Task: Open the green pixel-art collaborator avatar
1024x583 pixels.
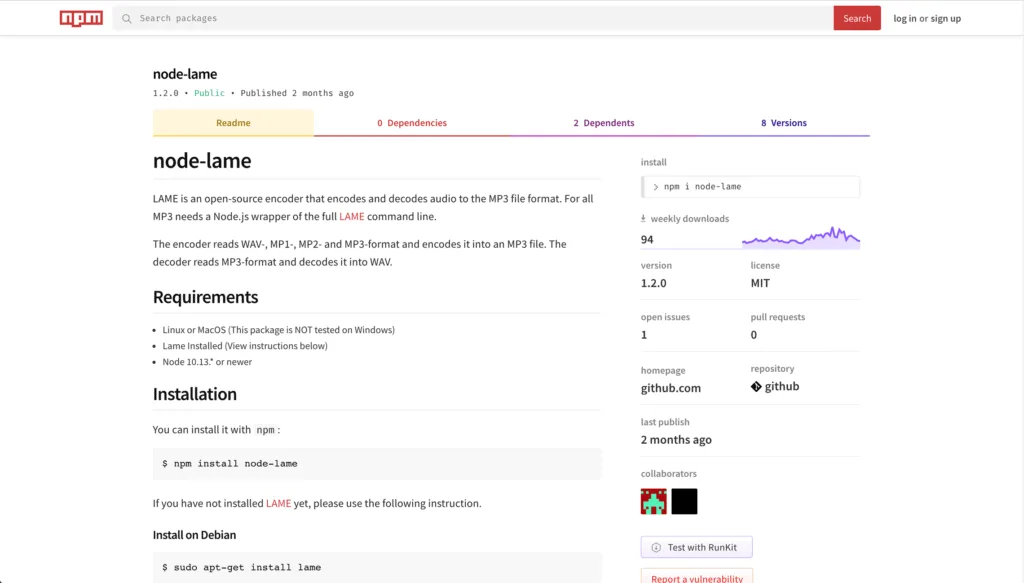Action: pyautogui.click(x=654, y=501)
